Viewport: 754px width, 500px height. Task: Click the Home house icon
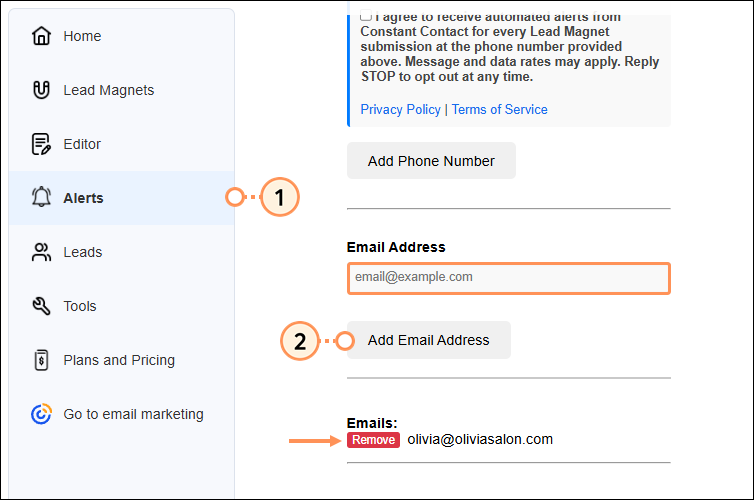click(x=41, y=37)
